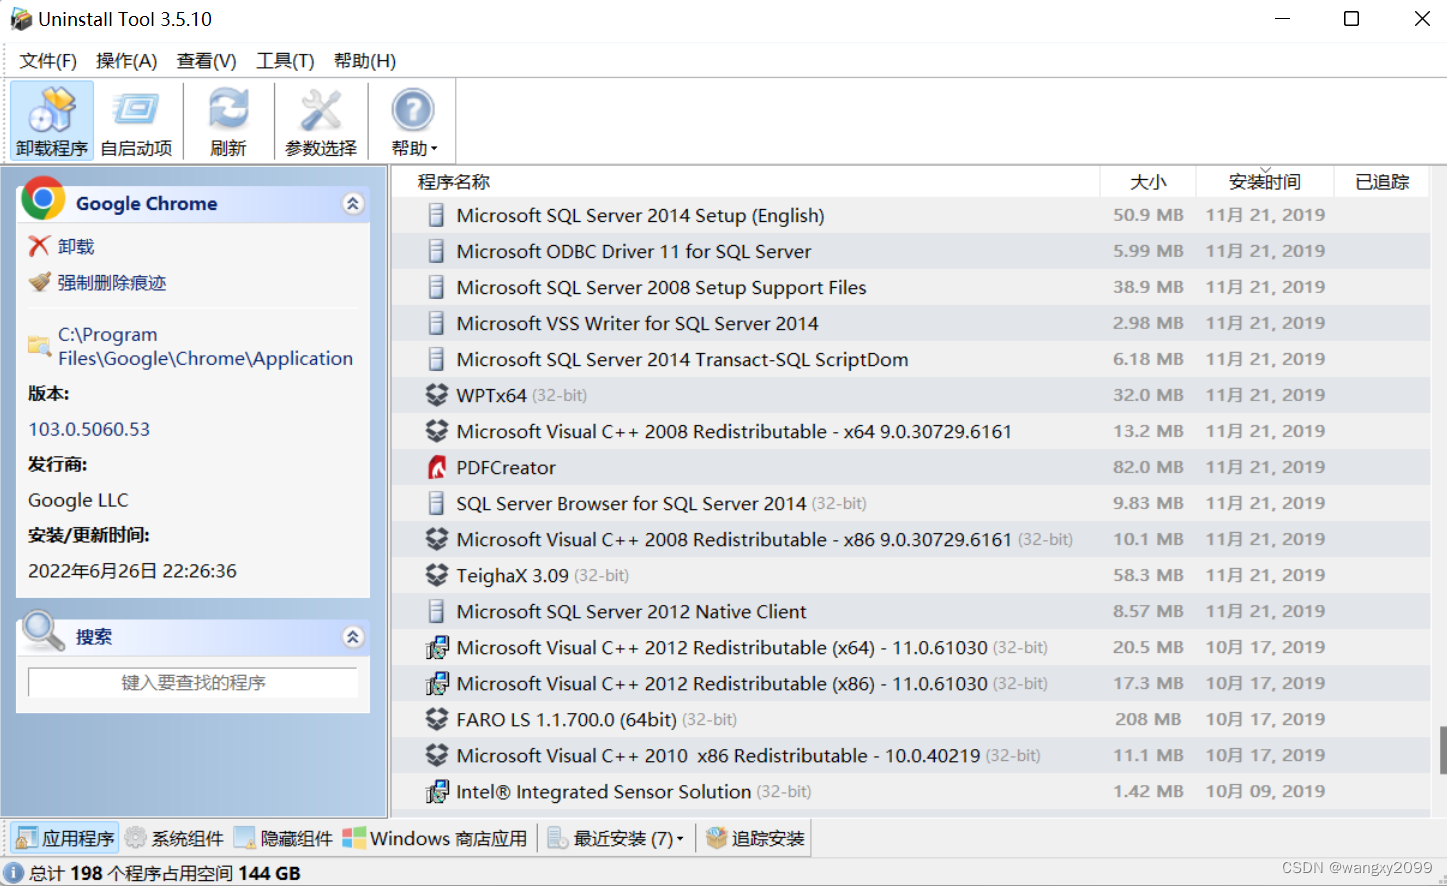Click the Refresh toolbar icon

tap(228, 120)
